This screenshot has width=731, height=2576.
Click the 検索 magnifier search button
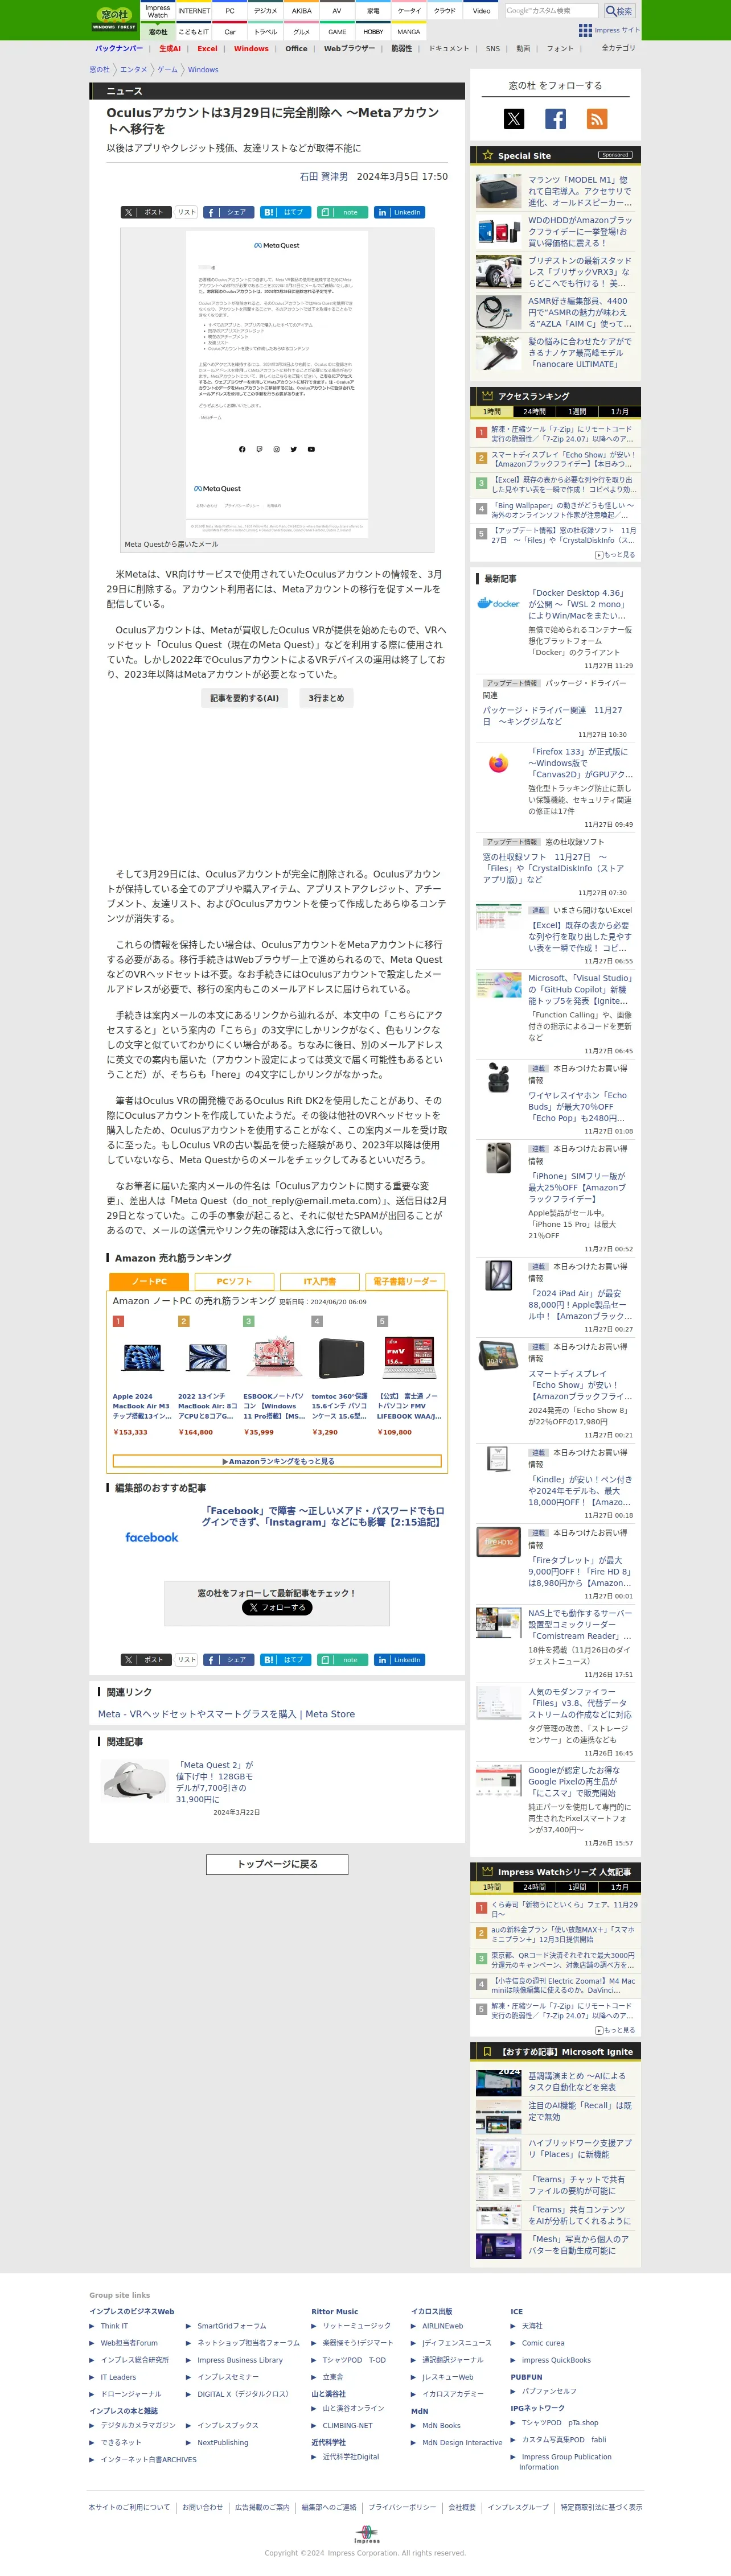(620, 11)
